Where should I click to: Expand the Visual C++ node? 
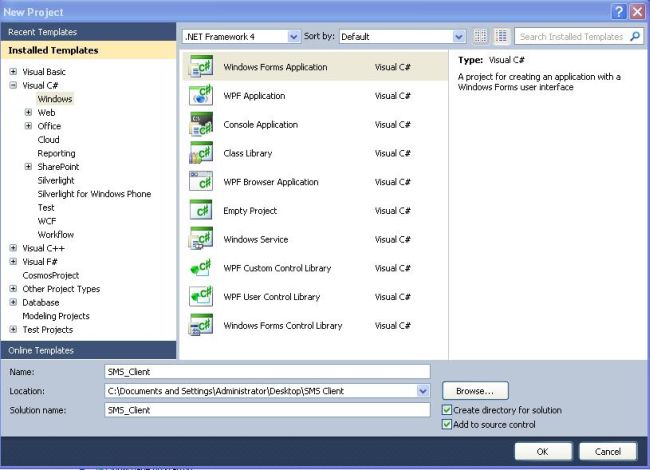tap(13, 248)
